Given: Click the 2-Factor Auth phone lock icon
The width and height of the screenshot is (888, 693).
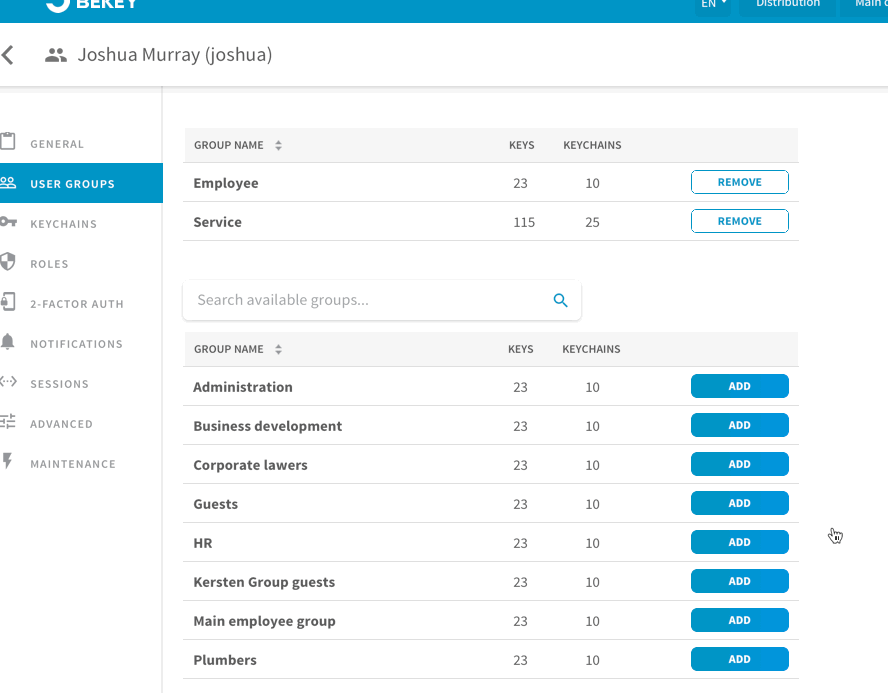Looking at the screenshot, I should [x=8, y=302].
